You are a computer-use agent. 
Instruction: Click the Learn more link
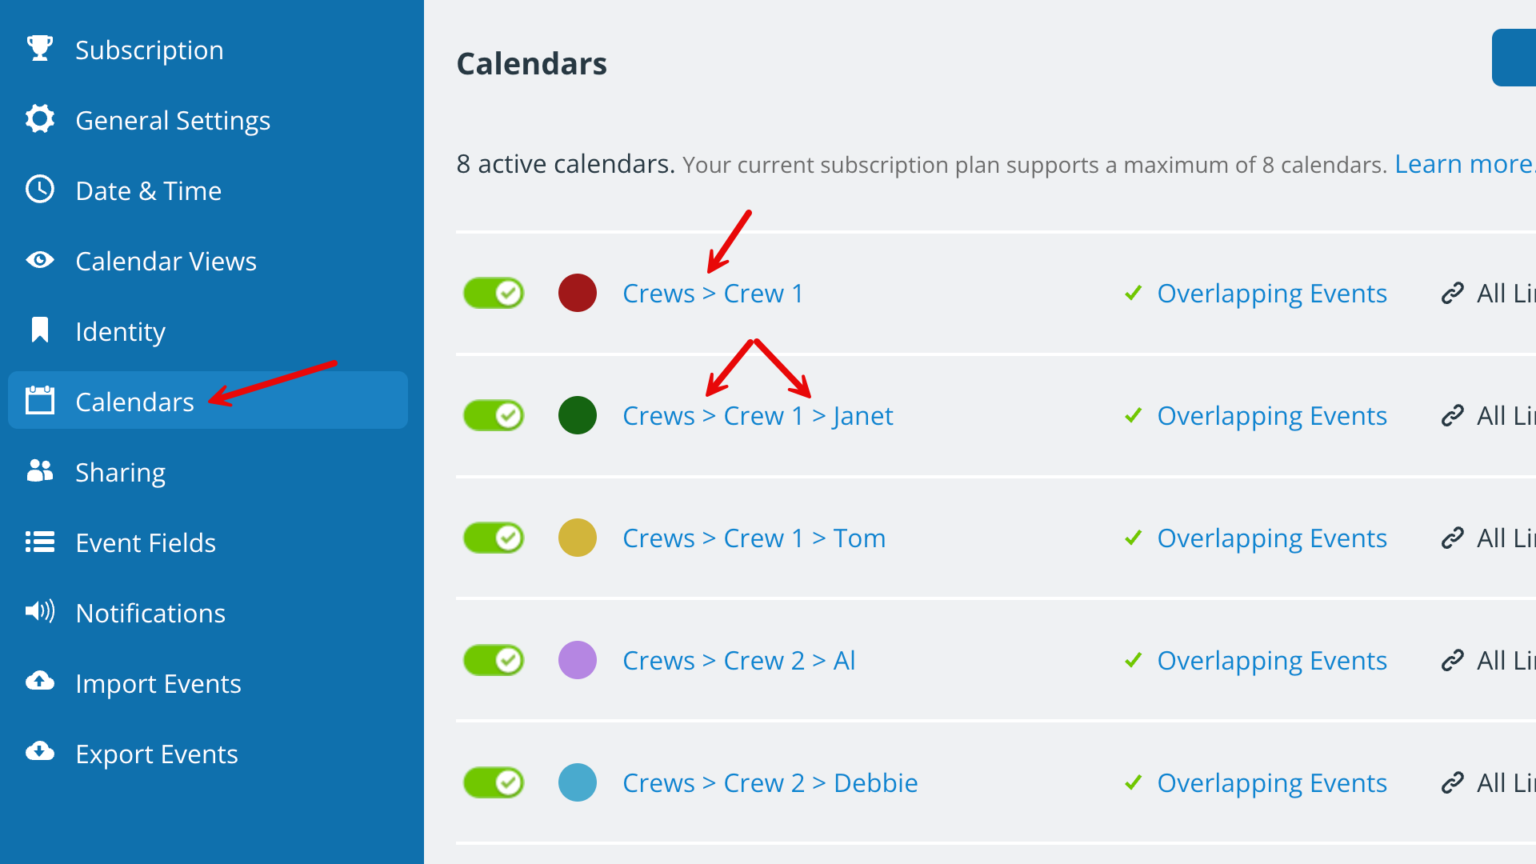click(1462, 164)
